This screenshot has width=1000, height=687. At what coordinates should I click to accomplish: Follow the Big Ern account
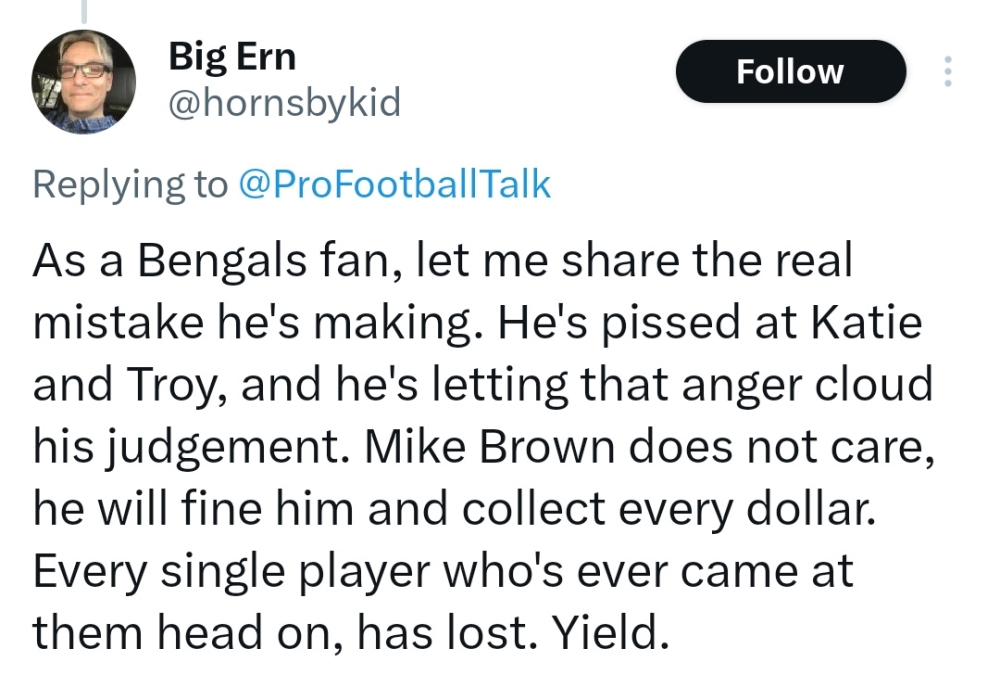[x=789, y=71]
